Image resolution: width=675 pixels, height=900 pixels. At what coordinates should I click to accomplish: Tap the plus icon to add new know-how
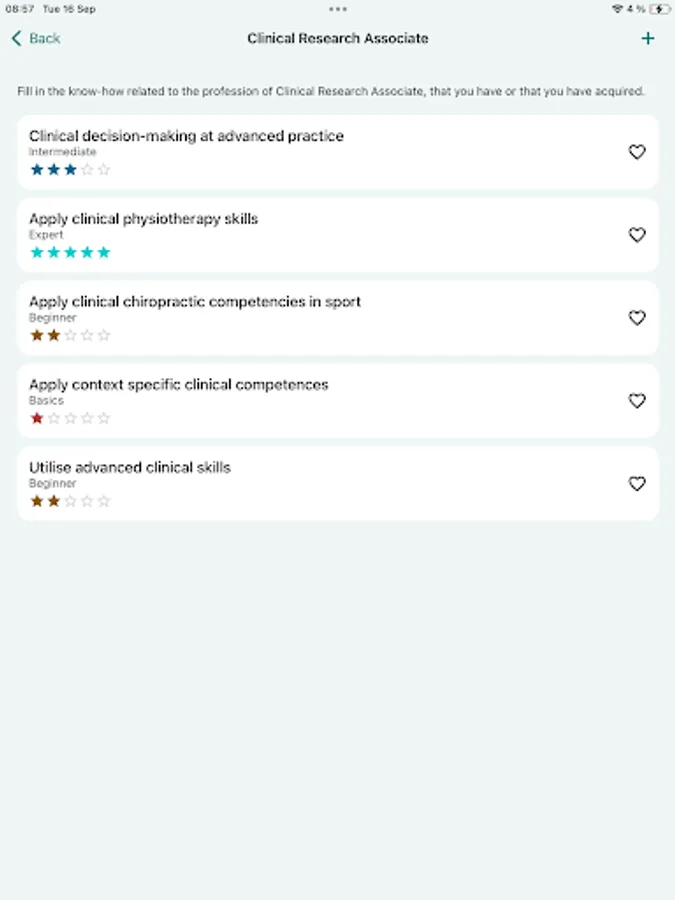coord(648,38)
